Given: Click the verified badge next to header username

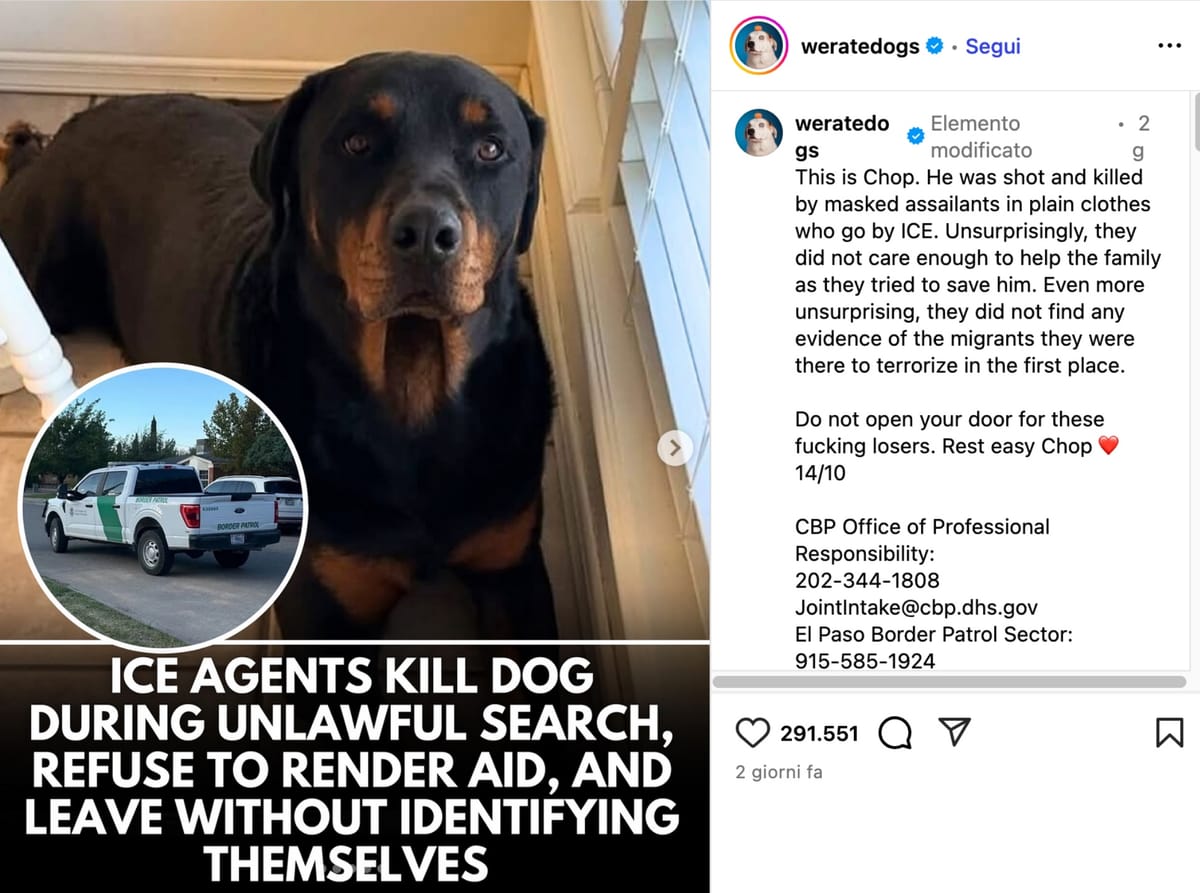Looking at the screenshot, I should [x=935, y=46].
